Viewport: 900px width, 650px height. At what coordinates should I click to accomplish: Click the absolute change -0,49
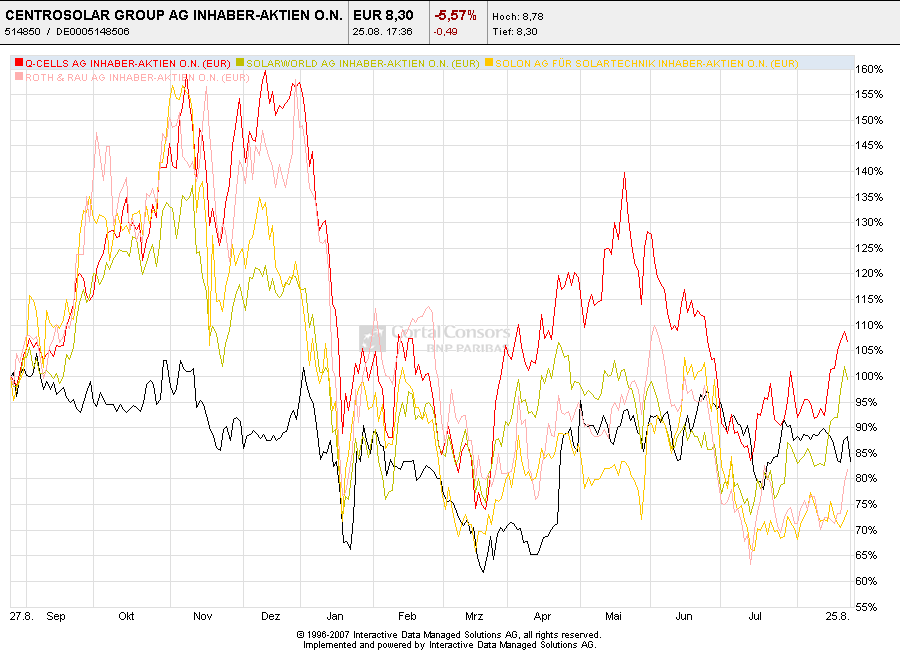tap(445, 32)
